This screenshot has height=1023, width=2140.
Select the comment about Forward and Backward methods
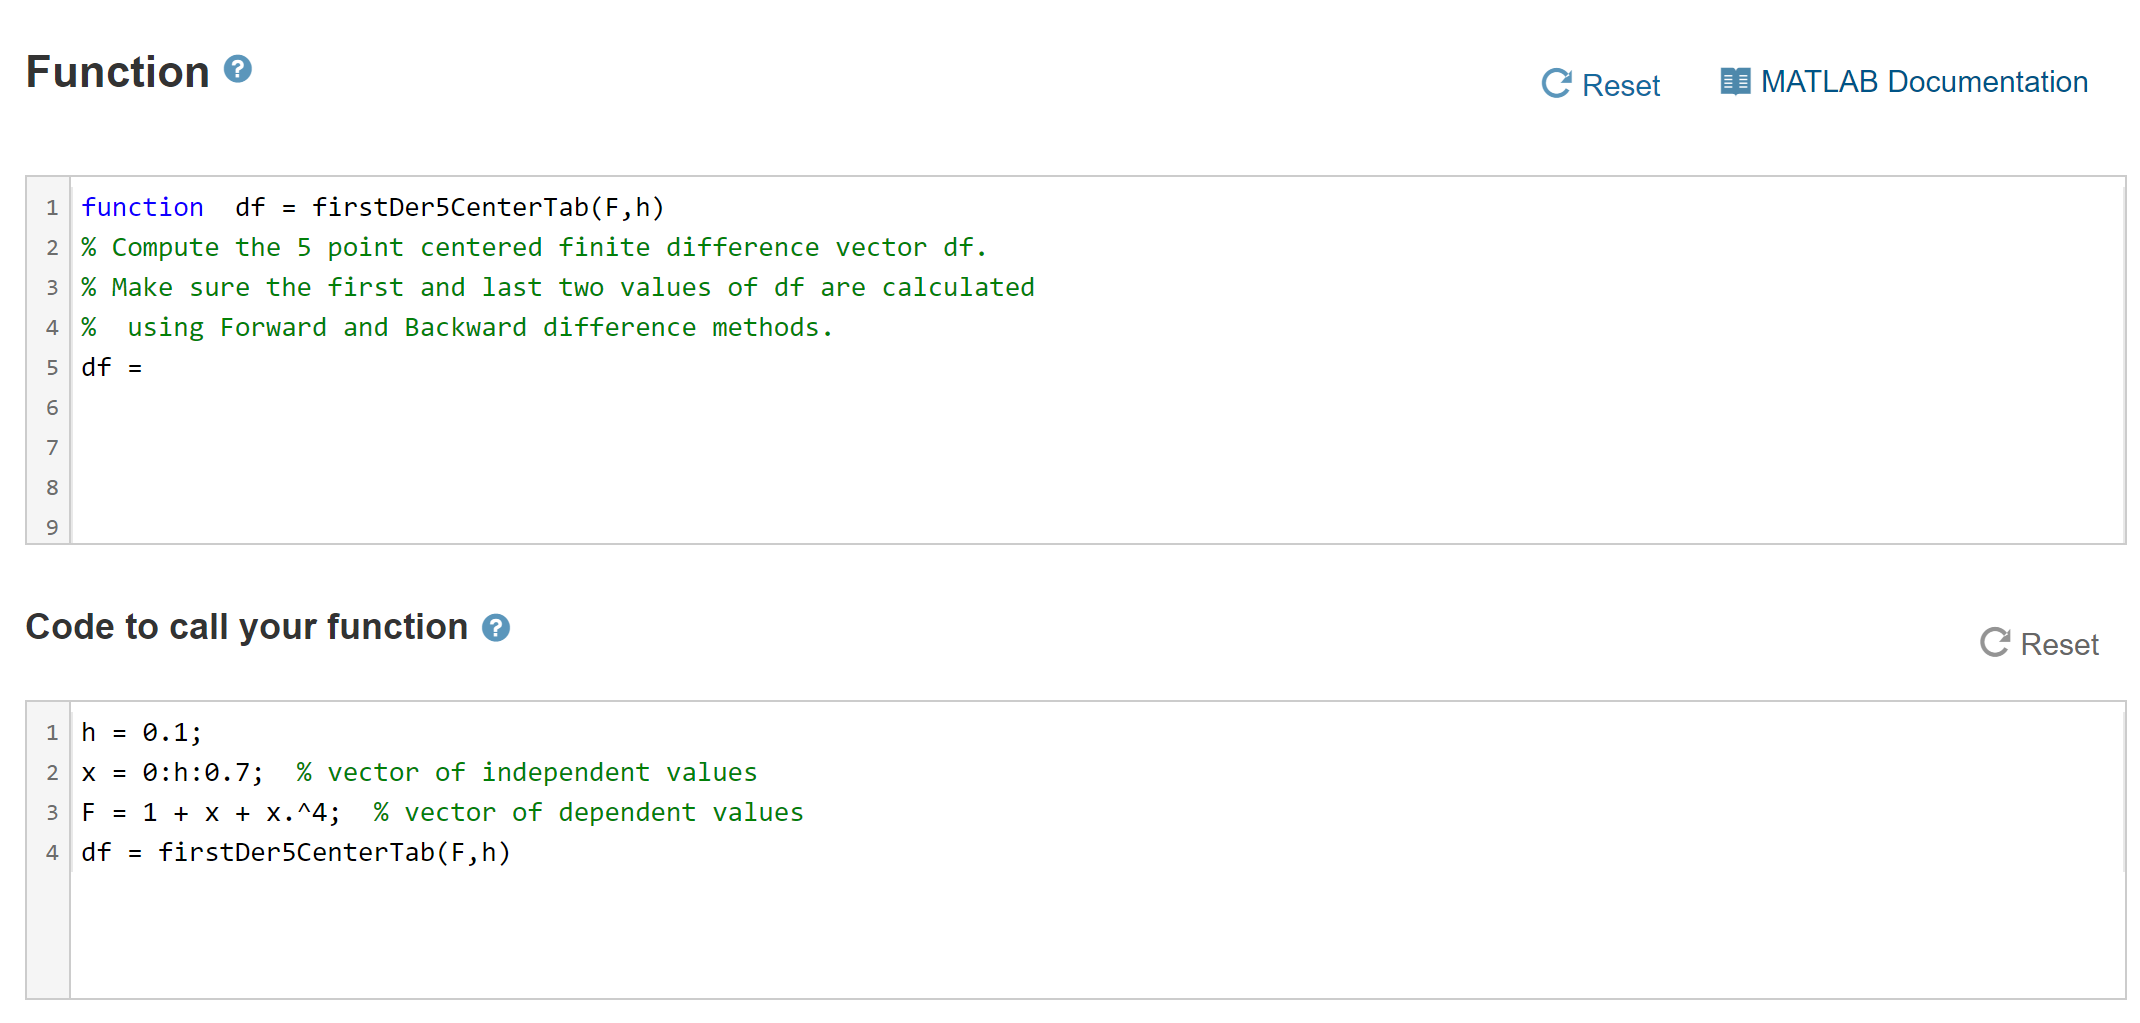pos(458,327)
